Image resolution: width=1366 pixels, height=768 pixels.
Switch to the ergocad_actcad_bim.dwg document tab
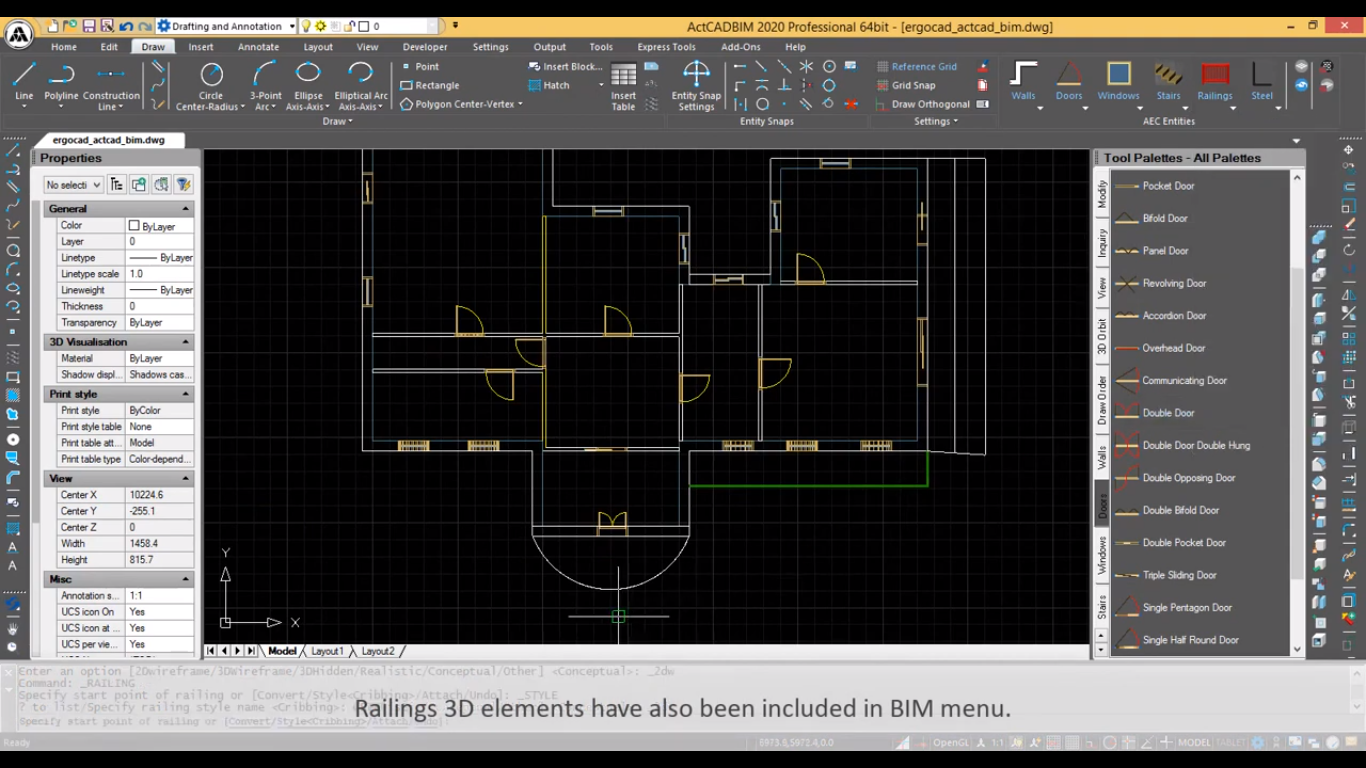pos(108,140)
